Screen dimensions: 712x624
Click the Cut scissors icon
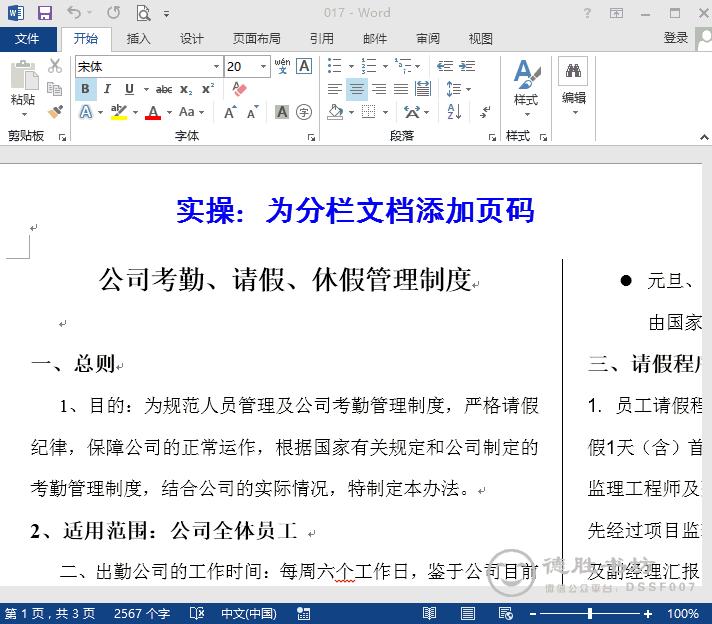point(55,66)
